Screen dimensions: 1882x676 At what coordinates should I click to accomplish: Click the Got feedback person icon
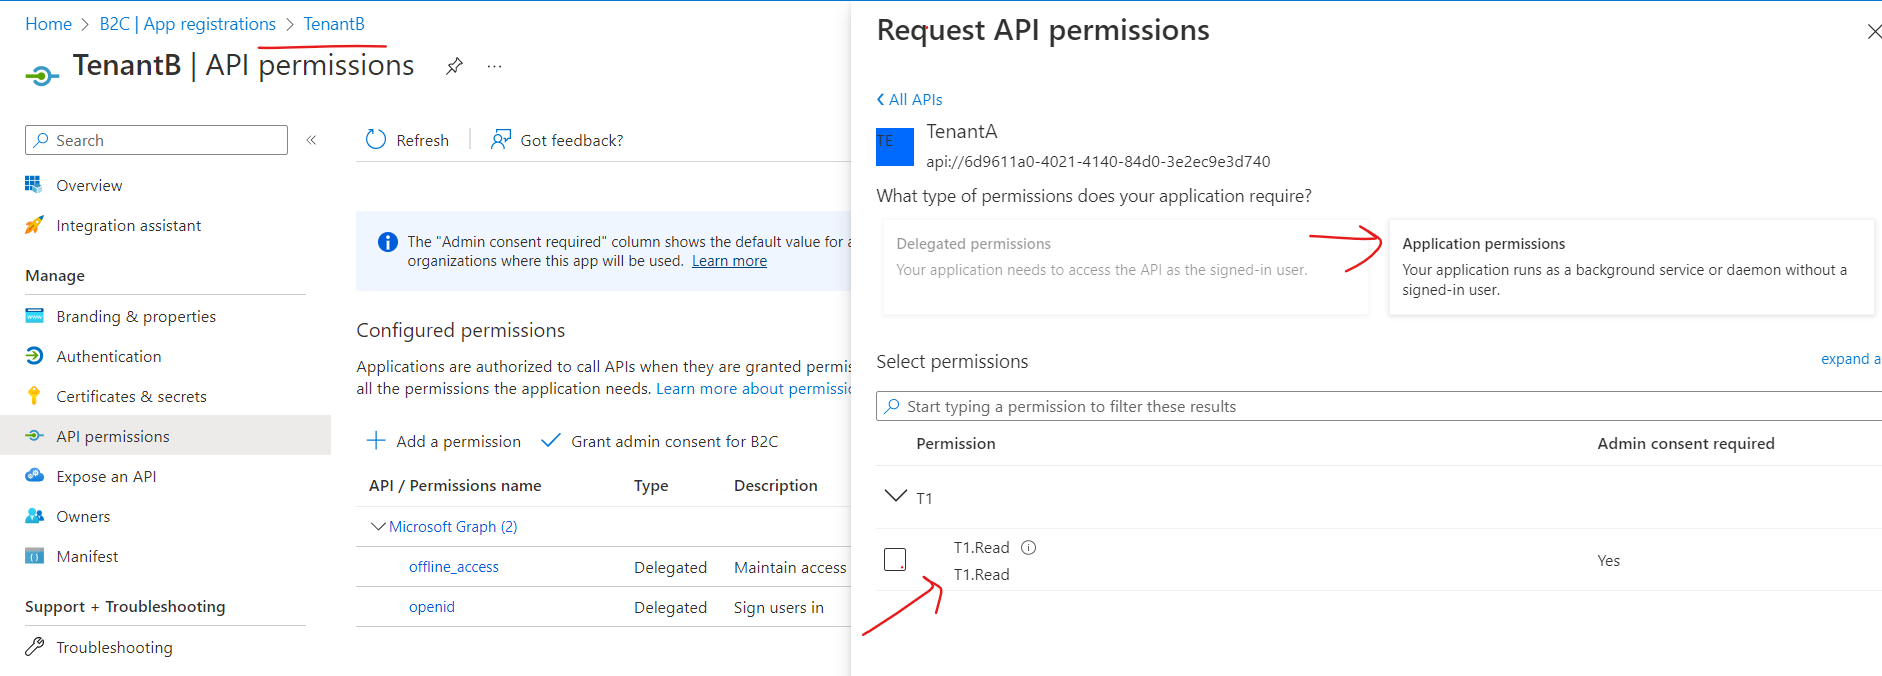(501, 140)
